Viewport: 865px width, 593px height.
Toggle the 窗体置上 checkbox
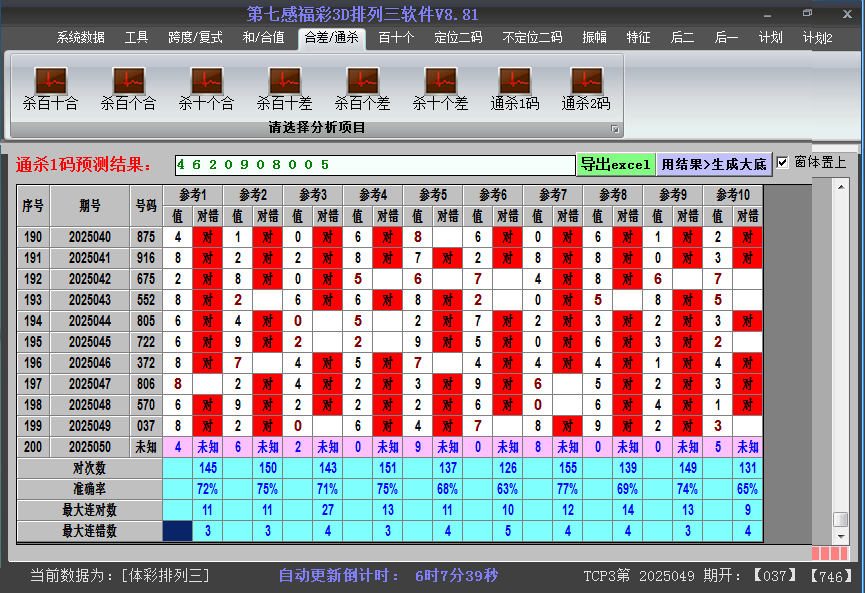point(782,163)
